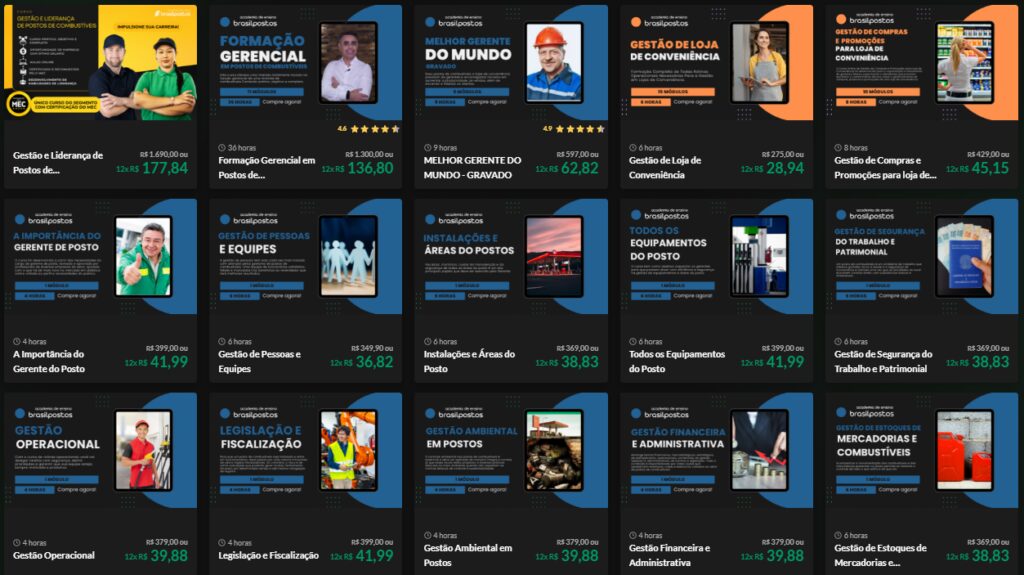The height and width of the screenshot is (575, 1024).
Task: Click the title text "Gestão Operacional" below its thumbnail
Action: [54, 555]
